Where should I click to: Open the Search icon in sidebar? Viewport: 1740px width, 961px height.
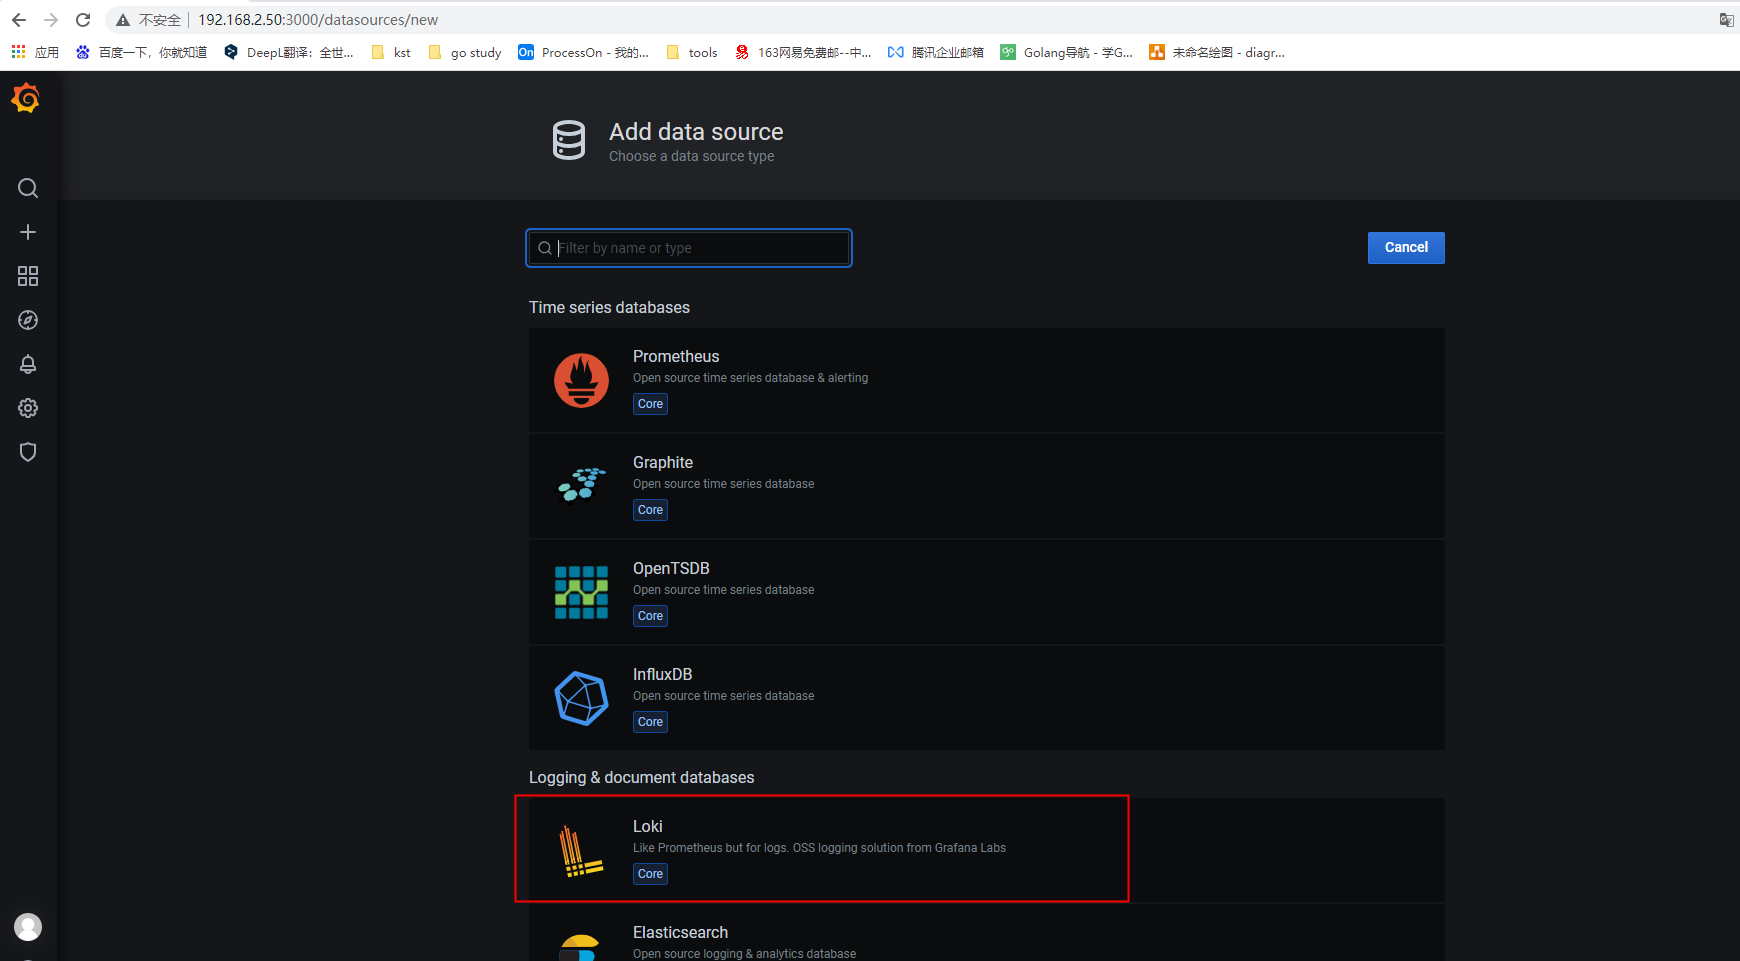[28, 188]
